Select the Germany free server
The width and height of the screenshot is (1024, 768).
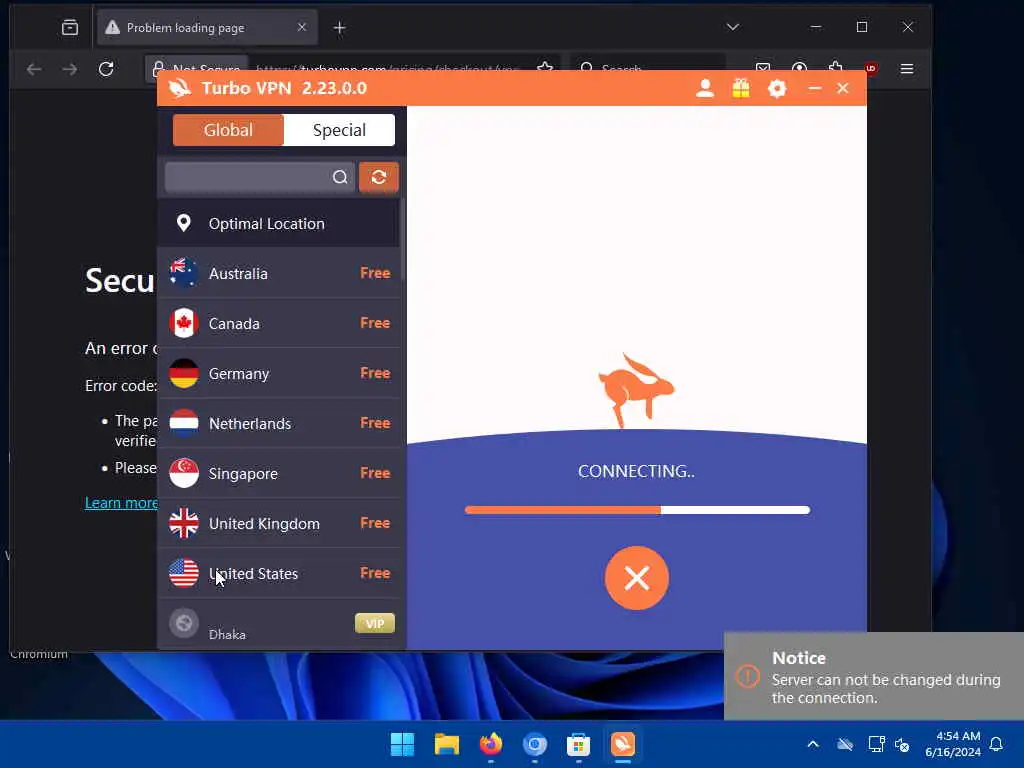point(278,373)
